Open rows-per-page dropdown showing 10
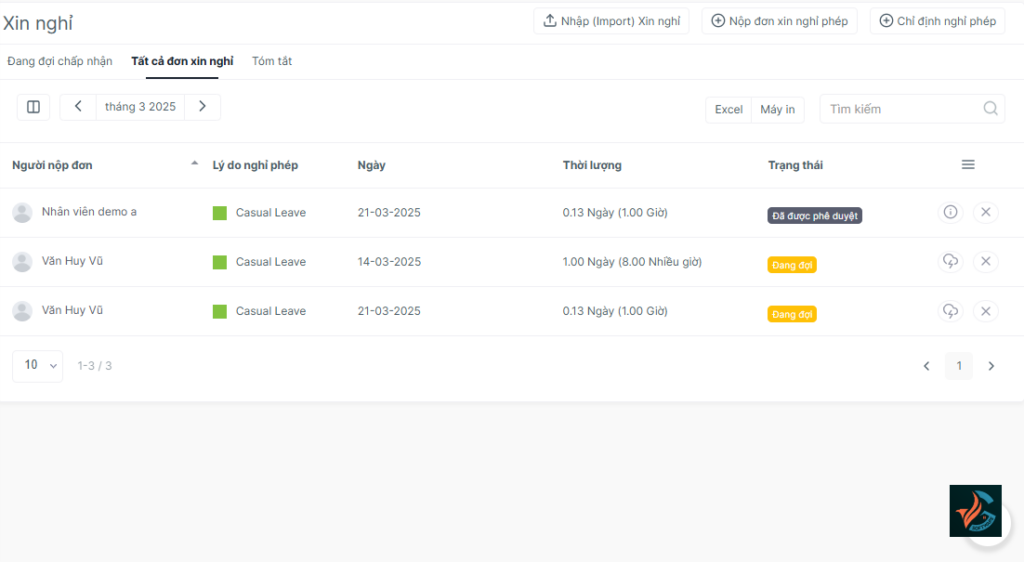 (x=37, y=366)
